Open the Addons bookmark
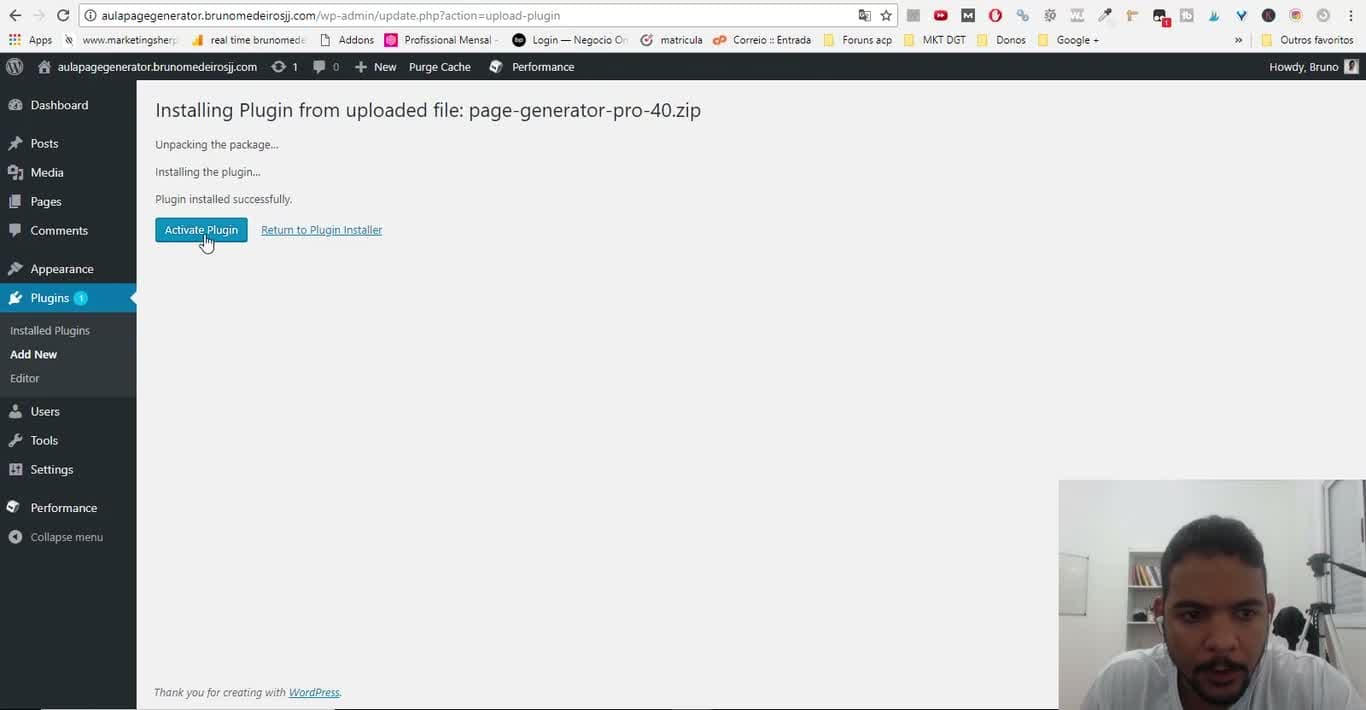Viewport: 1366px width, 710px height. pyautogui.click(x=346, y=40)
